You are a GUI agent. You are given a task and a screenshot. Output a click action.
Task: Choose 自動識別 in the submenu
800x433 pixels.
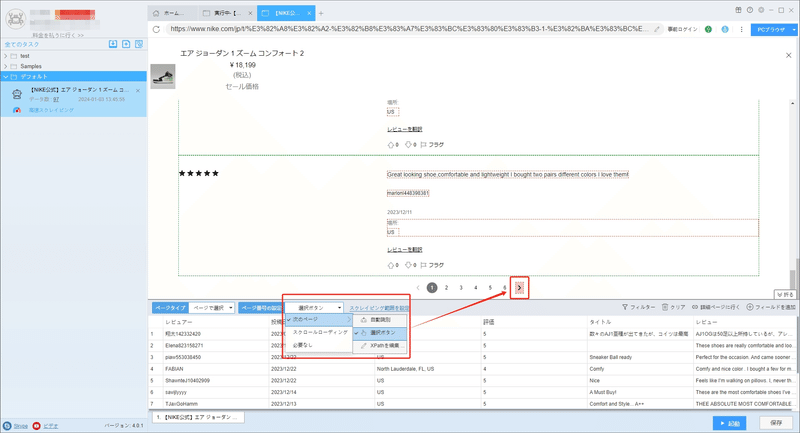click(381, 320)
